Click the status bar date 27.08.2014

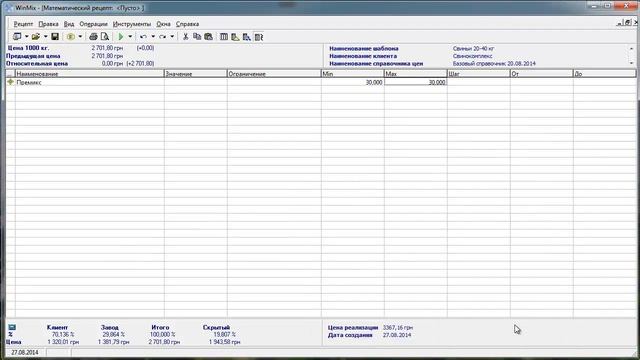click(25, 352)
